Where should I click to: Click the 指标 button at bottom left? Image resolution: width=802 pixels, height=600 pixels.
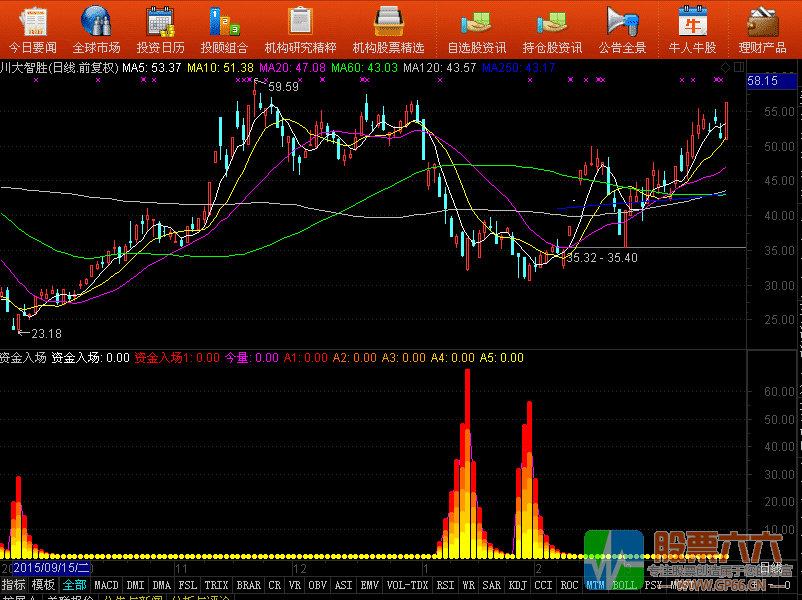coord(14,585)
